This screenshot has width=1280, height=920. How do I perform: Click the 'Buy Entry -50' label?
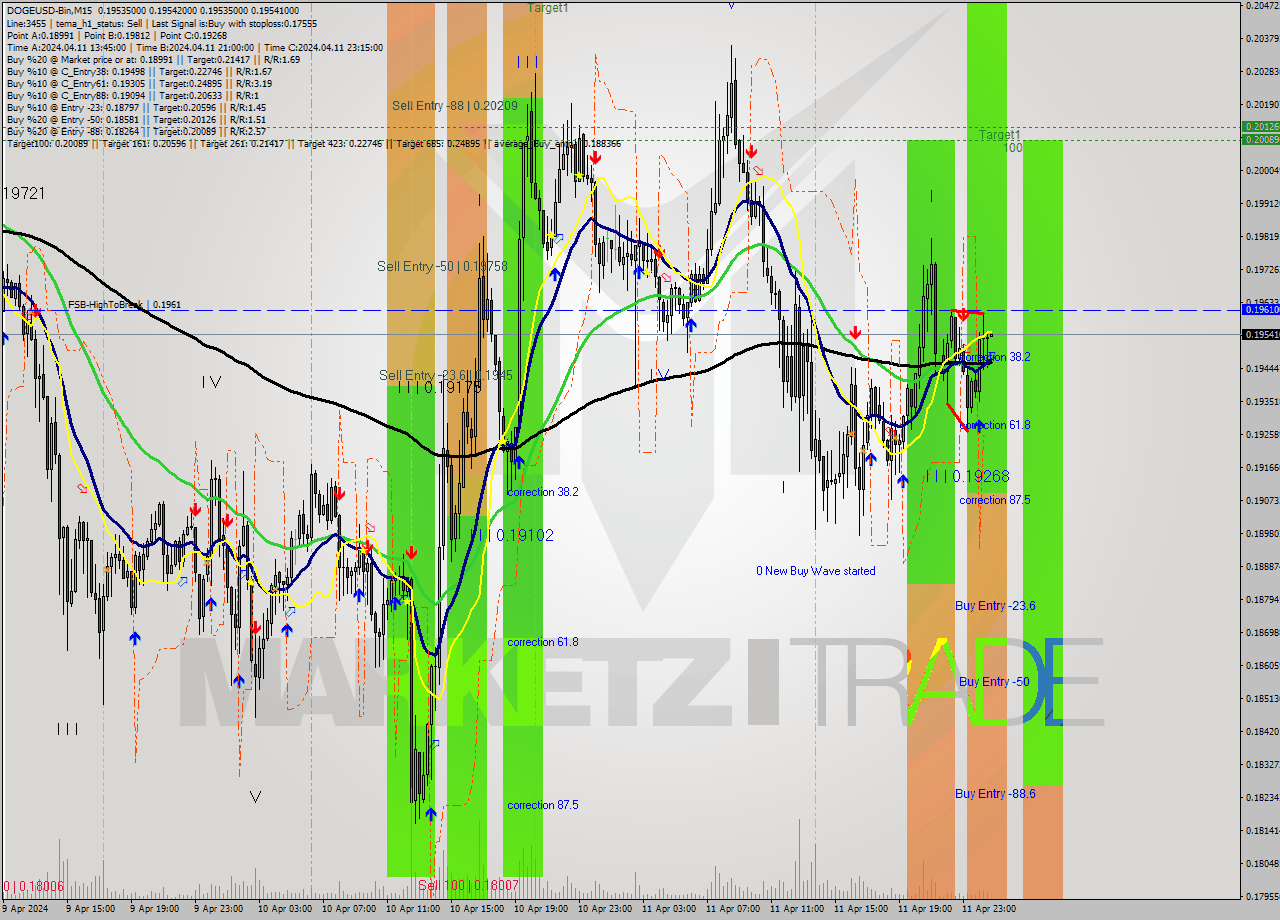pos(994,682)
